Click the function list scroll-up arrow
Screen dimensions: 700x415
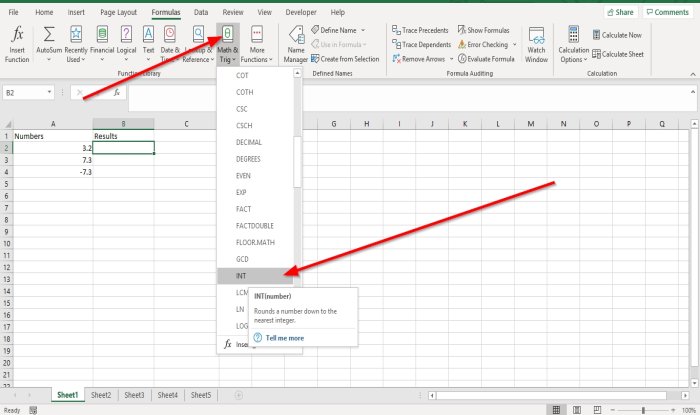coord(297,73)
